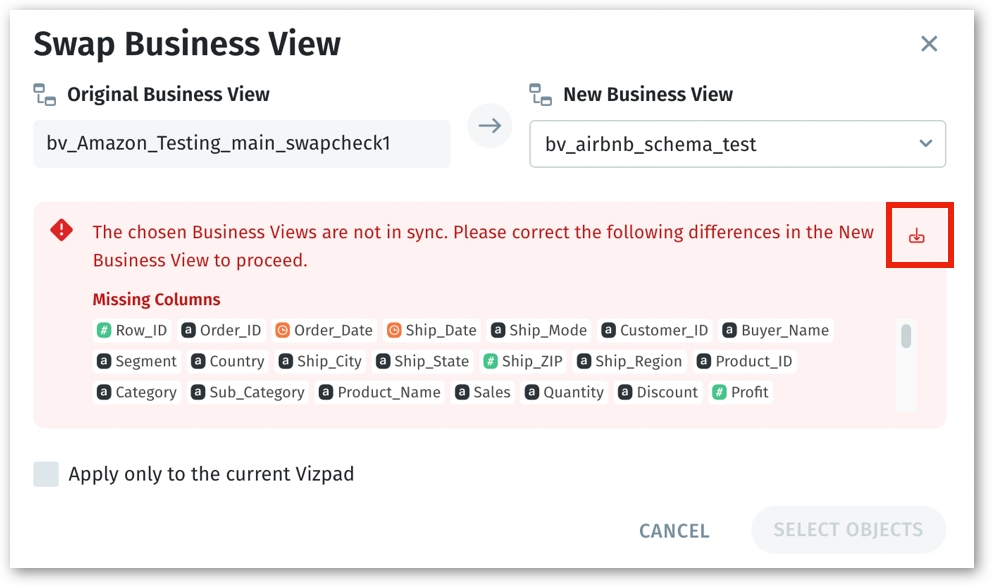Click the arrow icon between business views

point(490,126)
